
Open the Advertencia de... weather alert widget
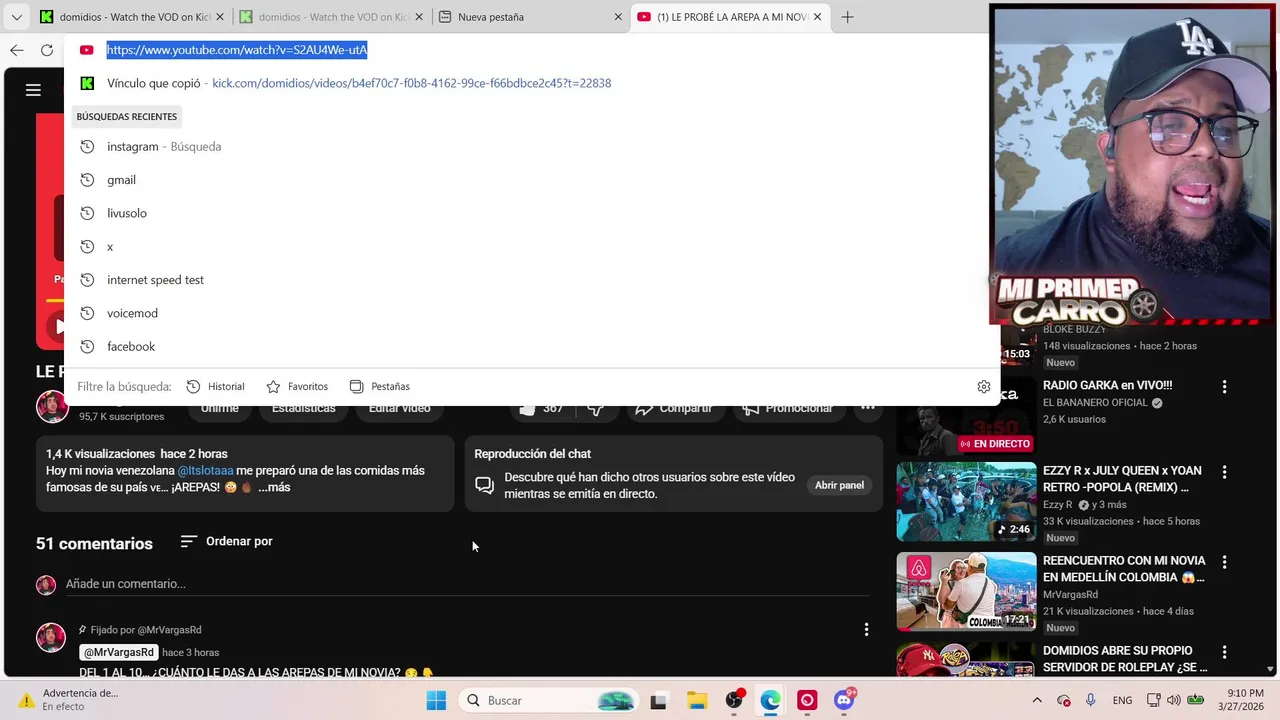coord(70,700)
